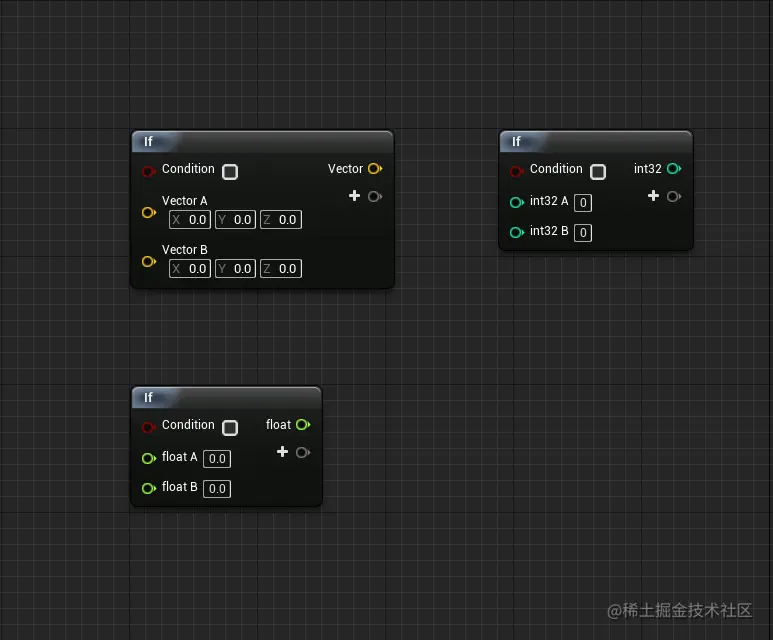773x640 pixels.
Task: Select float If node by its title bar
Action: coord(227,398)
